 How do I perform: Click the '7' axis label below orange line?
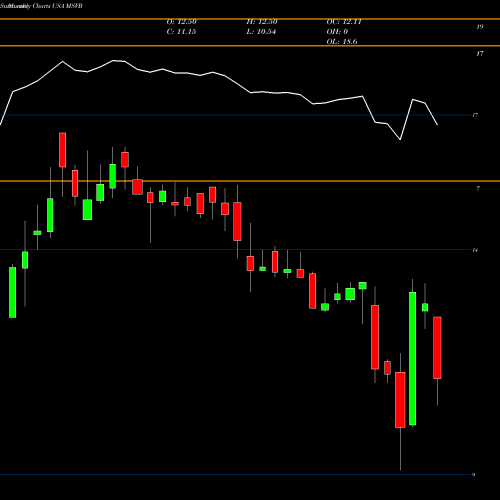pyautogui.click(x=478, y=189)
